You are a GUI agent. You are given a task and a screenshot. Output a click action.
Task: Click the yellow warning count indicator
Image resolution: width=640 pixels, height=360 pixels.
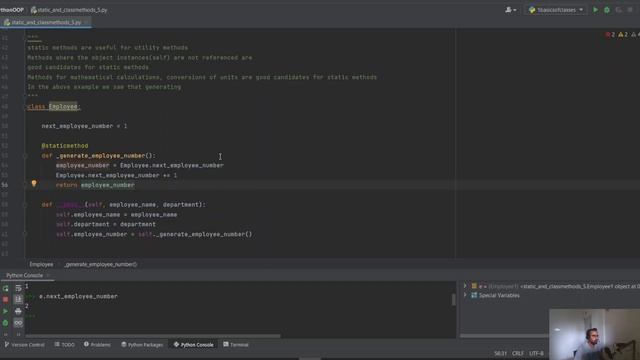click(623, 35)
